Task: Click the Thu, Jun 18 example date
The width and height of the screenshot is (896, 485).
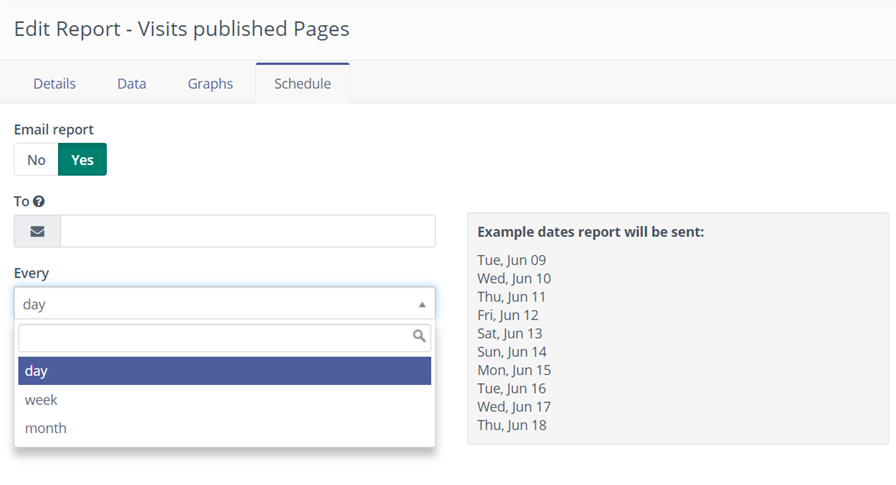Action: point(512,425)
